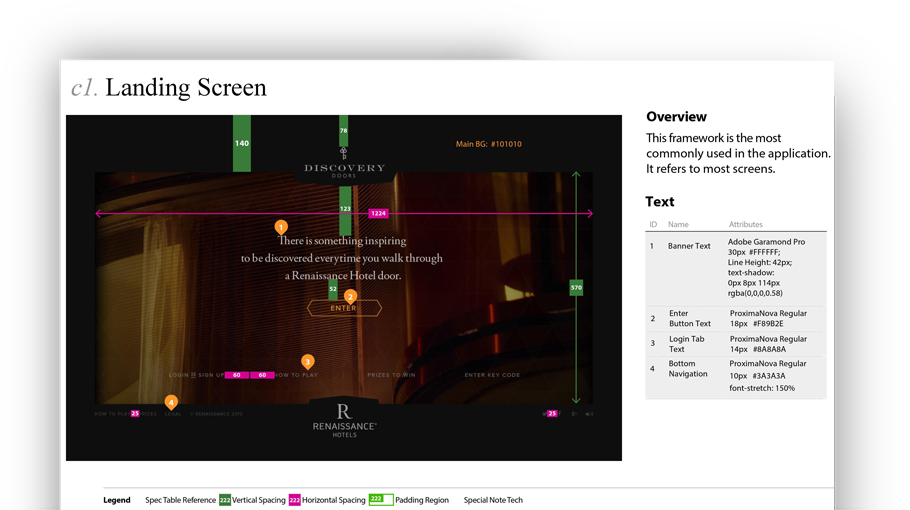This screenshot has width=910, height=510.
Task: Click the 'Overview' heading
Action: tap(676, 117)
